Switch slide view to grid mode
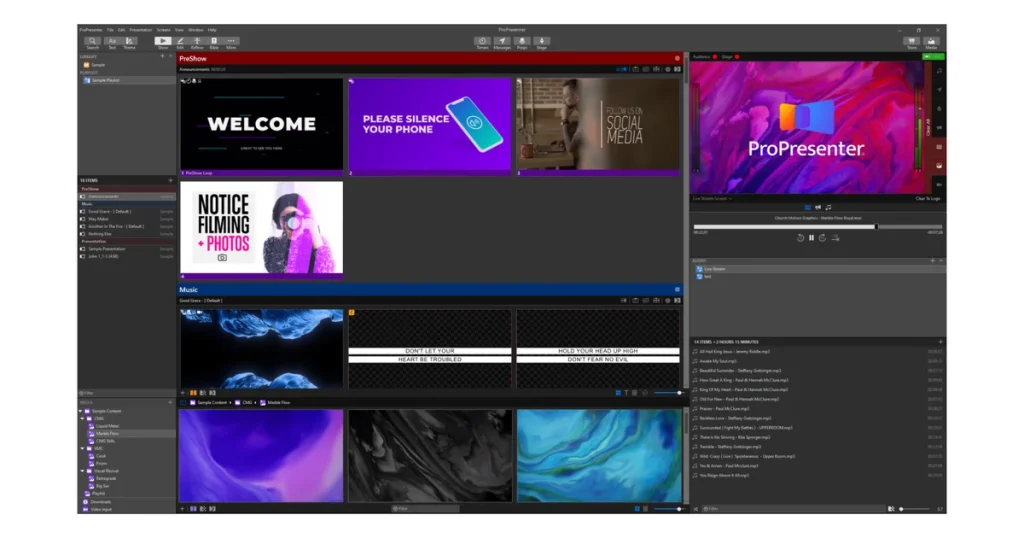1024x538 pixels. [x=618, y=393]
